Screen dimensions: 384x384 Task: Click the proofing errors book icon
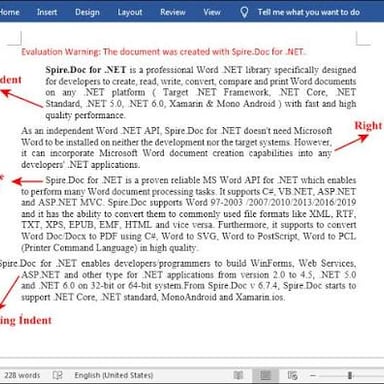(58, 375)
